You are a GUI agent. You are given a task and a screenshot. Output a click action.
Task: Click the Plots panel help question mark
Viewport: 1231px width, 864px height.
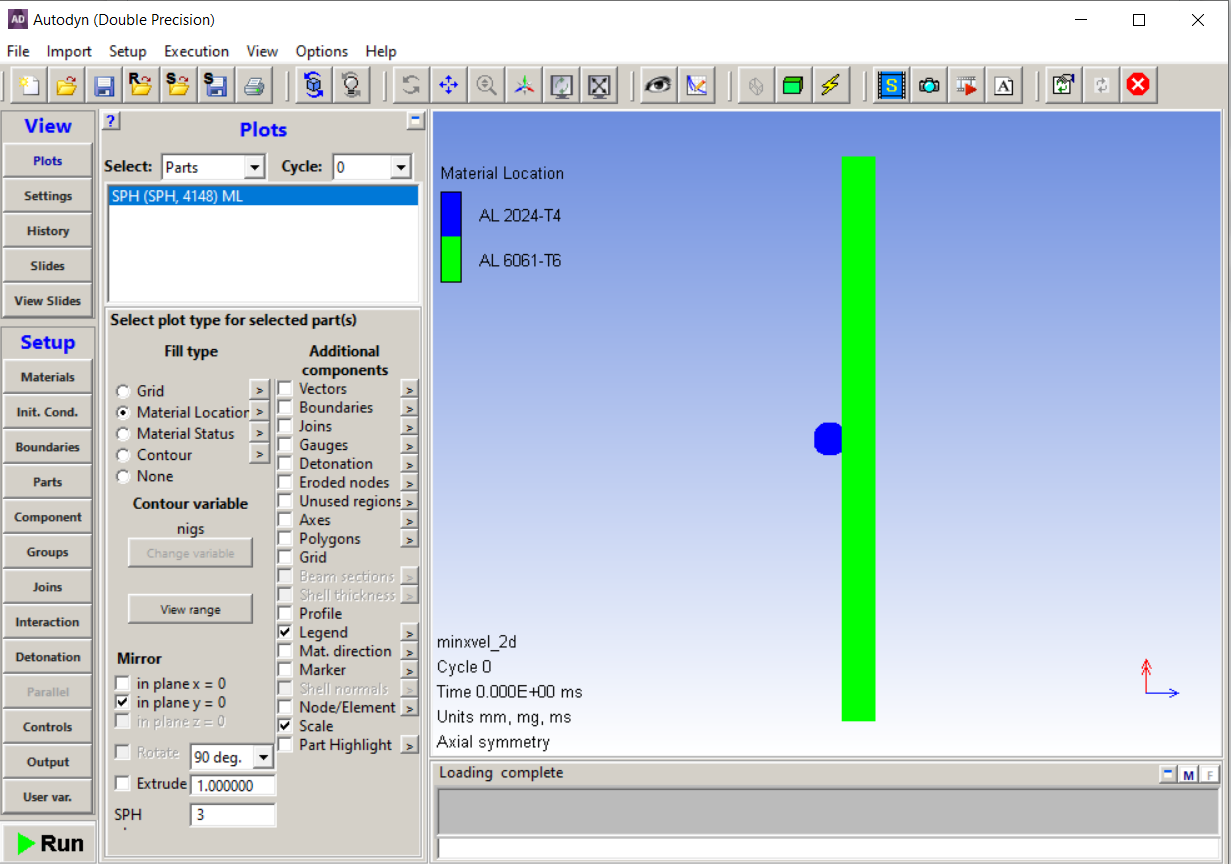tap(112, 121)
